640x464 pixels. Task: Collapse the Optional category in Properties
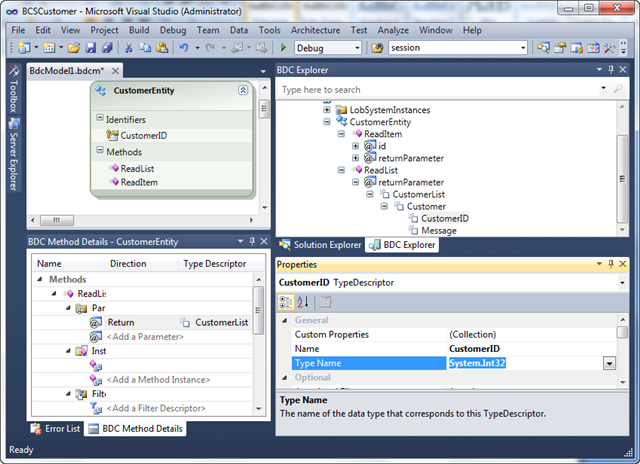click(284, 377)
